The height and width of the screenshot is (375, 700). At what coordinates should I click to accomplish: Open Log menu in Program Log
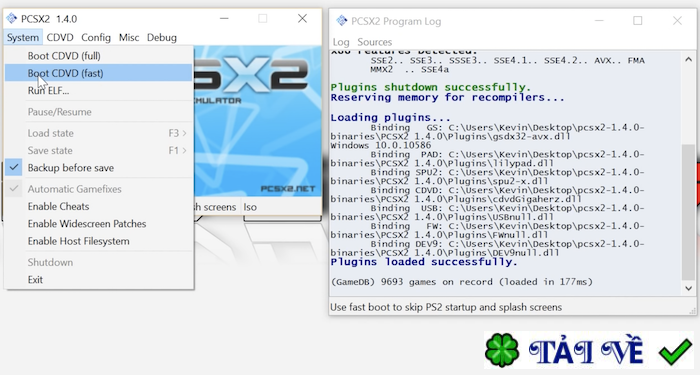point(341,42)
